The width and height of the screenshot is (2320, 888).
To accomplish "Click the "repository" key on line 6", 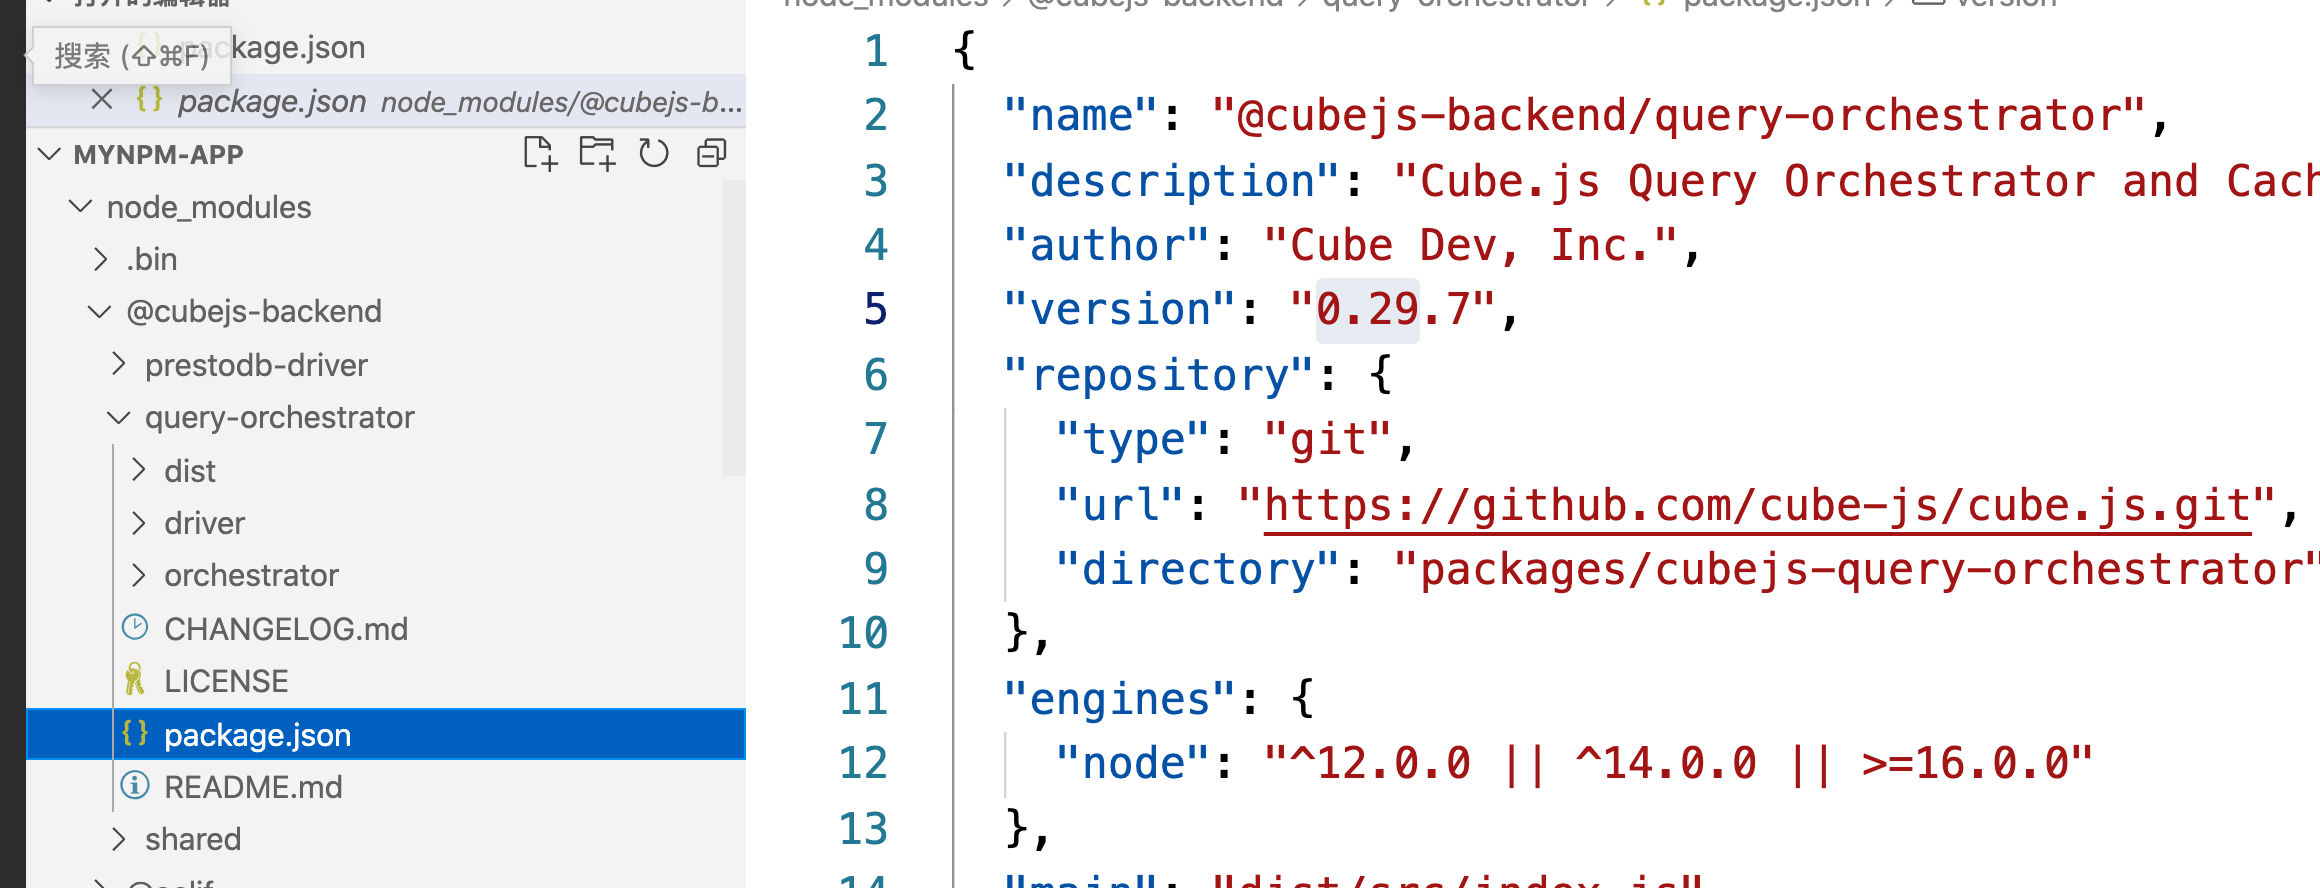I will click(x=1159, y=376).
